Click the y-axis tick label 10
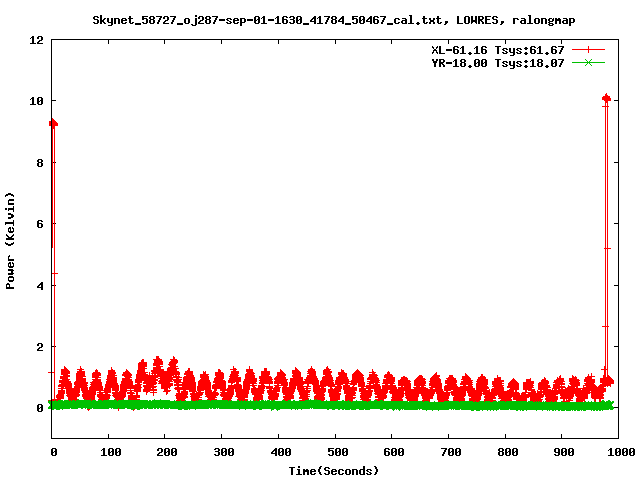The width and height of the screenshot is (640, 480). coord(36,101)
